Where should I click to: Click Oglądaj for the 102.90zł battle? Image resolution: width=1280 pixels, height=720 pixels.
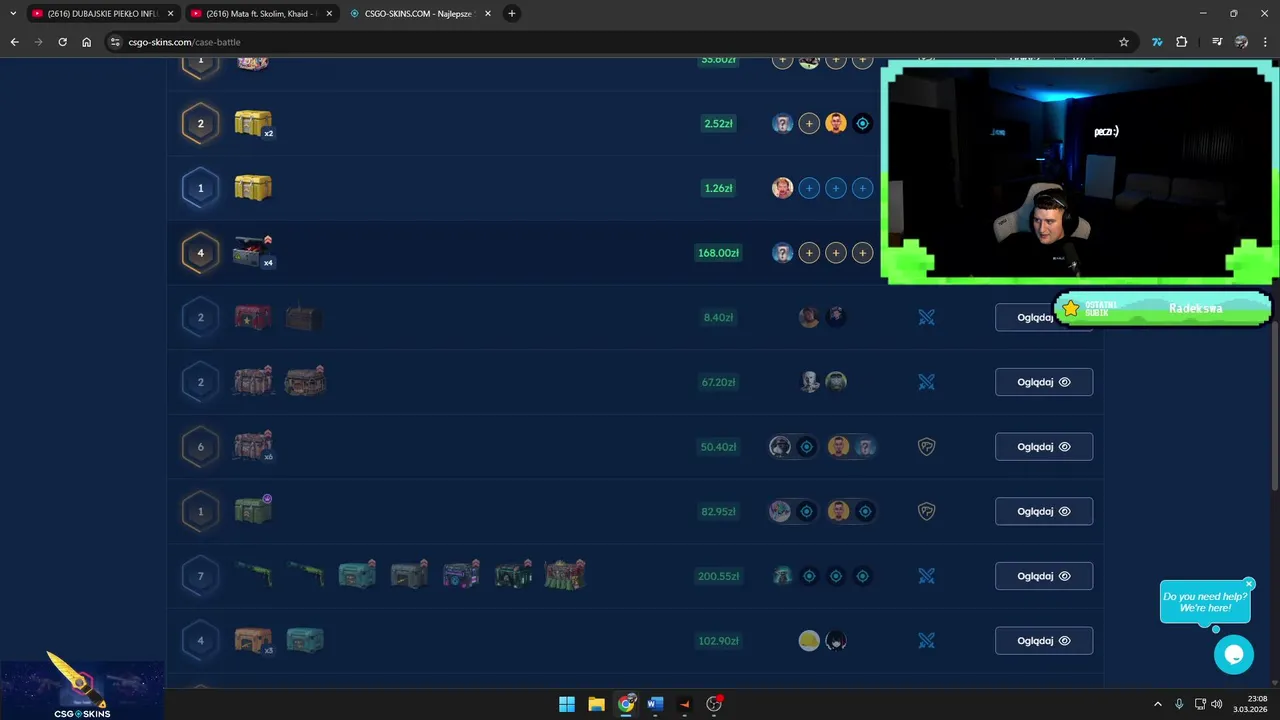1044,641
